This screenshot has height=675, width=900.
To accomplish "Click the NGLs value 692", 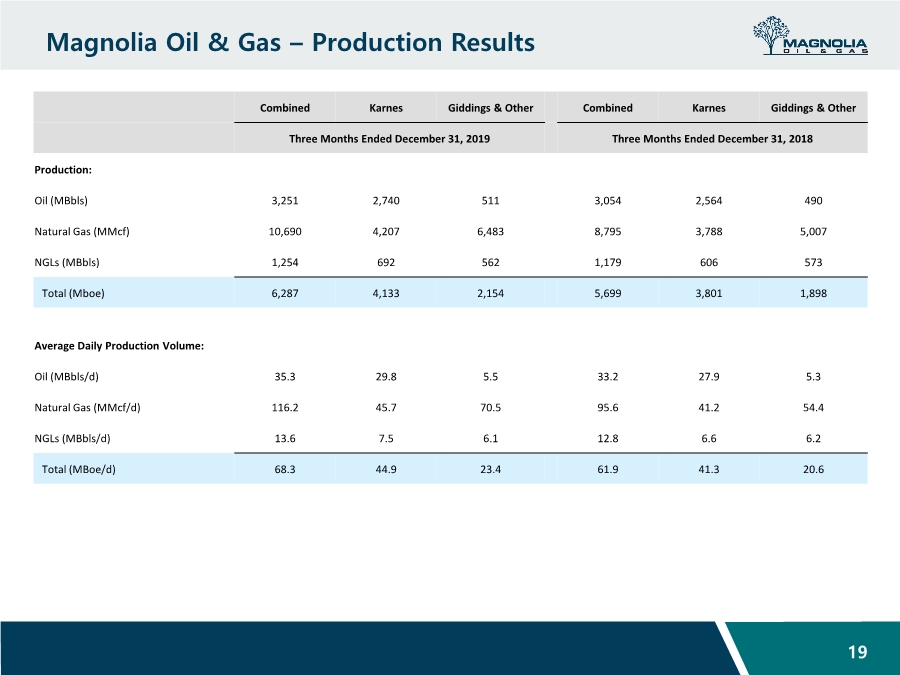I will point(386,262).
